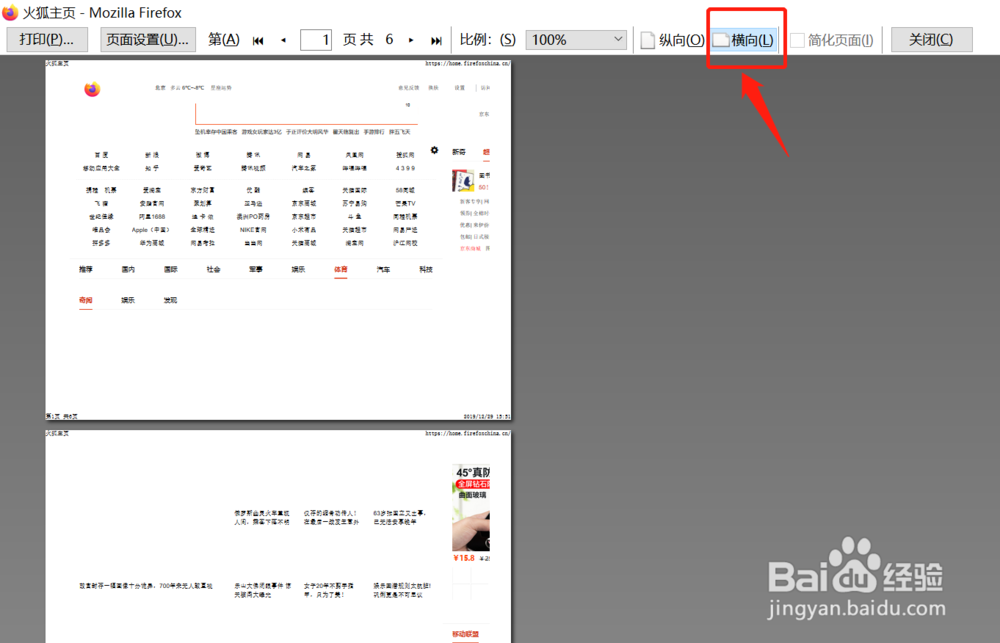
Task: Click the 'NIKE官网' link in the preview
Action: (x=253, y=230)
